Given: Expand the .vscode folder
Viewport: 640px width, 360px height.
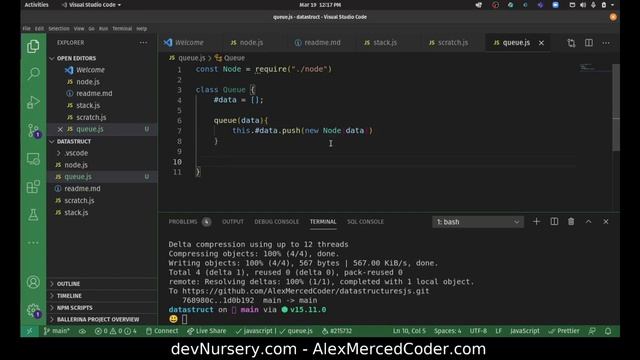Looking at the screenshot, I should click(x=76, y=153).
